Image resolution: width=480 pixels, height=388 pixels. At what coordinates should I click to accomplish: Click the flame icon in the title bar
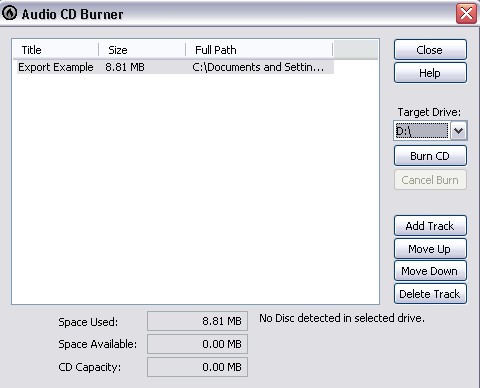pos(9,13)
